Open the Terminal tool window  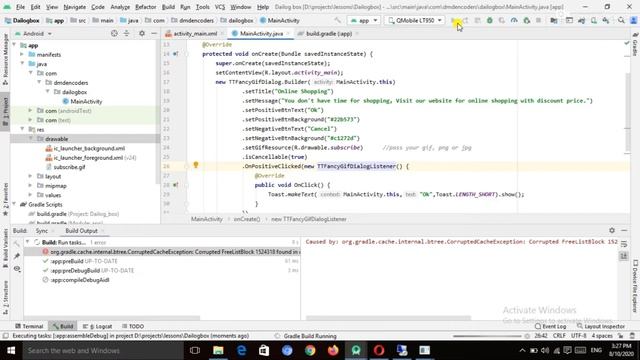click(29, 326)
